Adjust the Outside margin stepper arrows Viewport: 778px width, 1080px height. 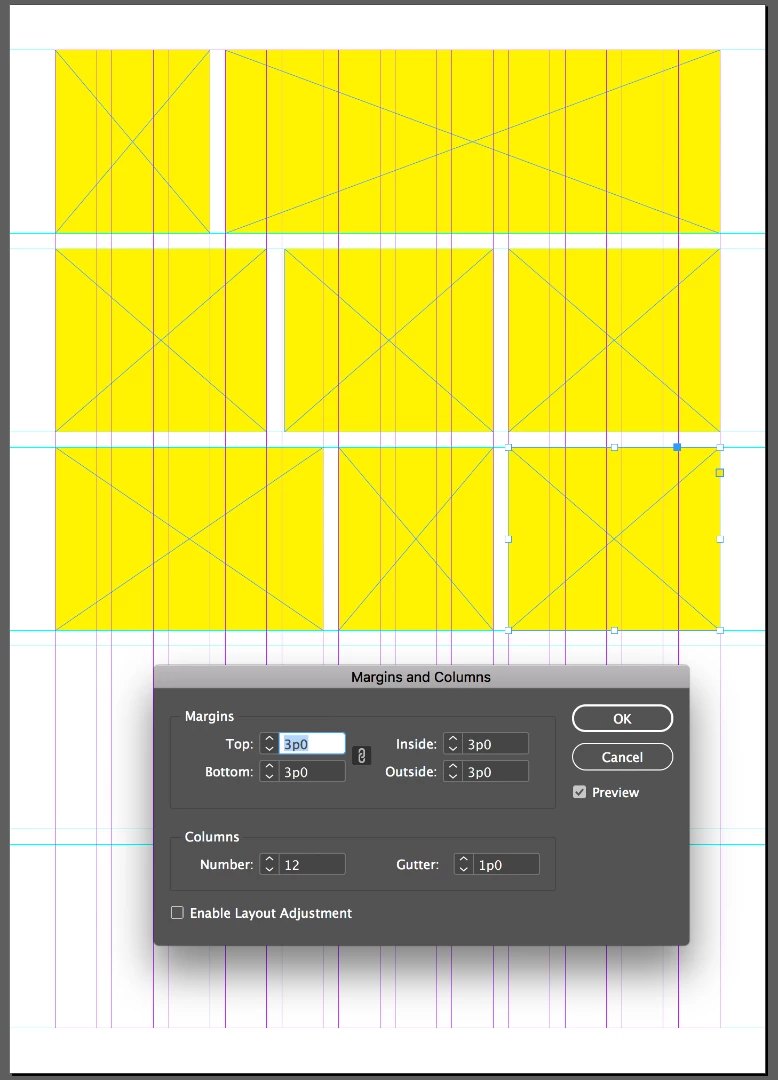[452, 771]
